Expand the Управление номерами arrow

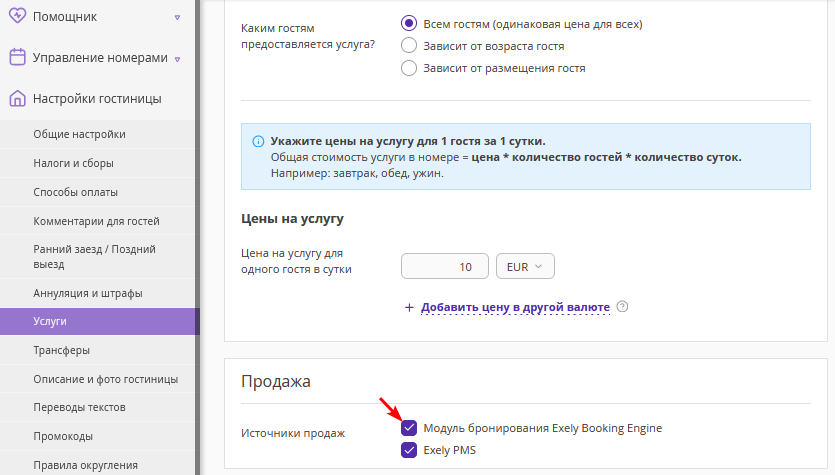pos(177,59)
